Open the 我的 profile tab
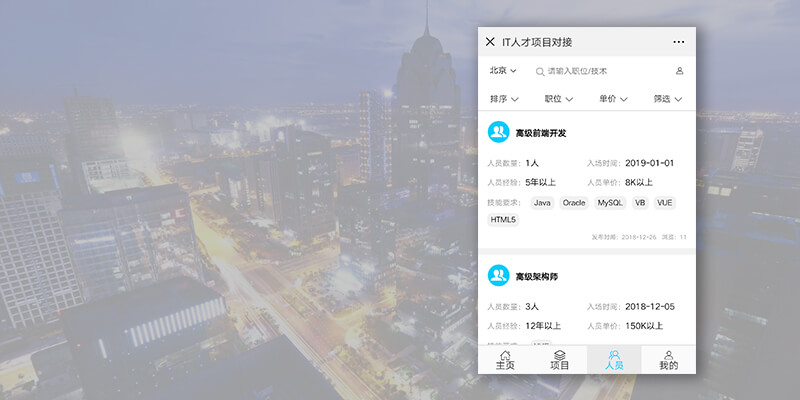This screenshot has height=400, width=800. [x=668, y=360]
